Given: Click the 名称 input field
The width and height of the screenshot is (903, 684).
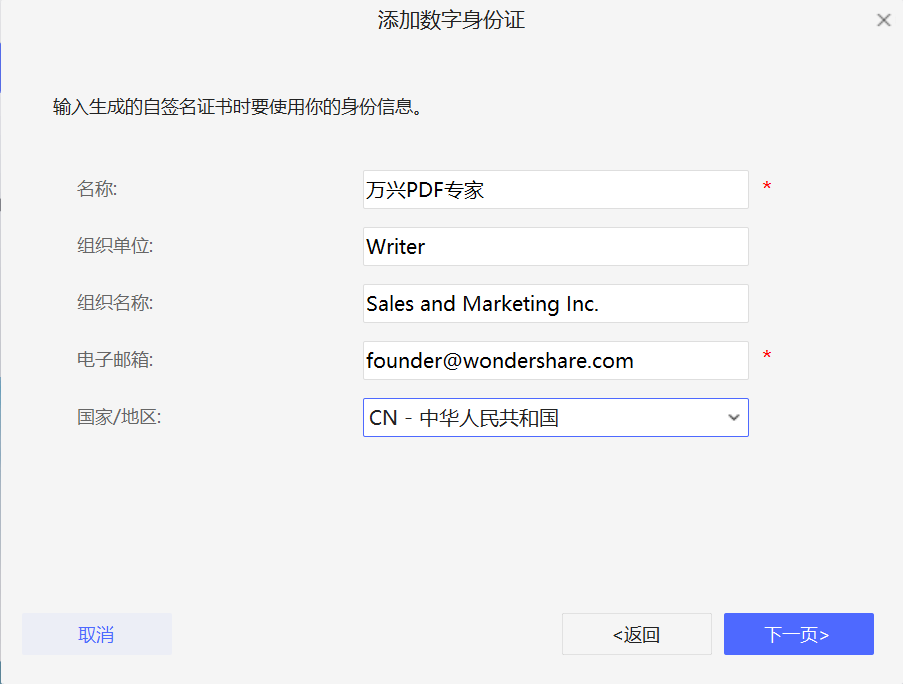Looking at the screenshot, I should 555,189.
